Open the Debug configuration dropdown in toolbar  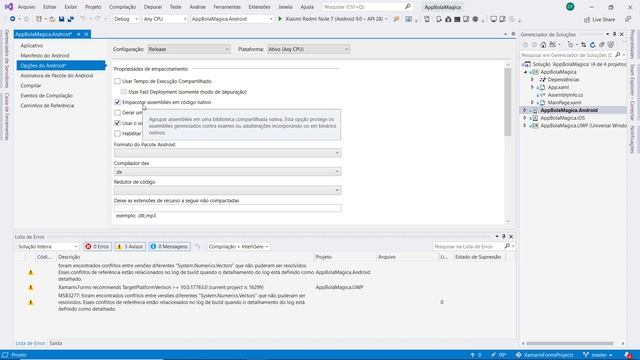tap(125, 19)
